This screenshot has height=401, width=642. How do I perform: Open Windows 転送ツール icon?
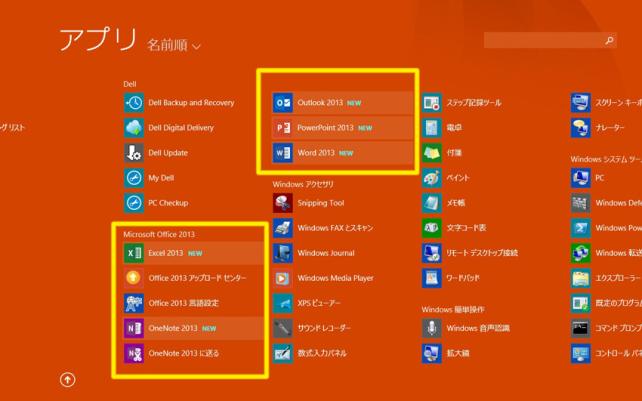581,253
